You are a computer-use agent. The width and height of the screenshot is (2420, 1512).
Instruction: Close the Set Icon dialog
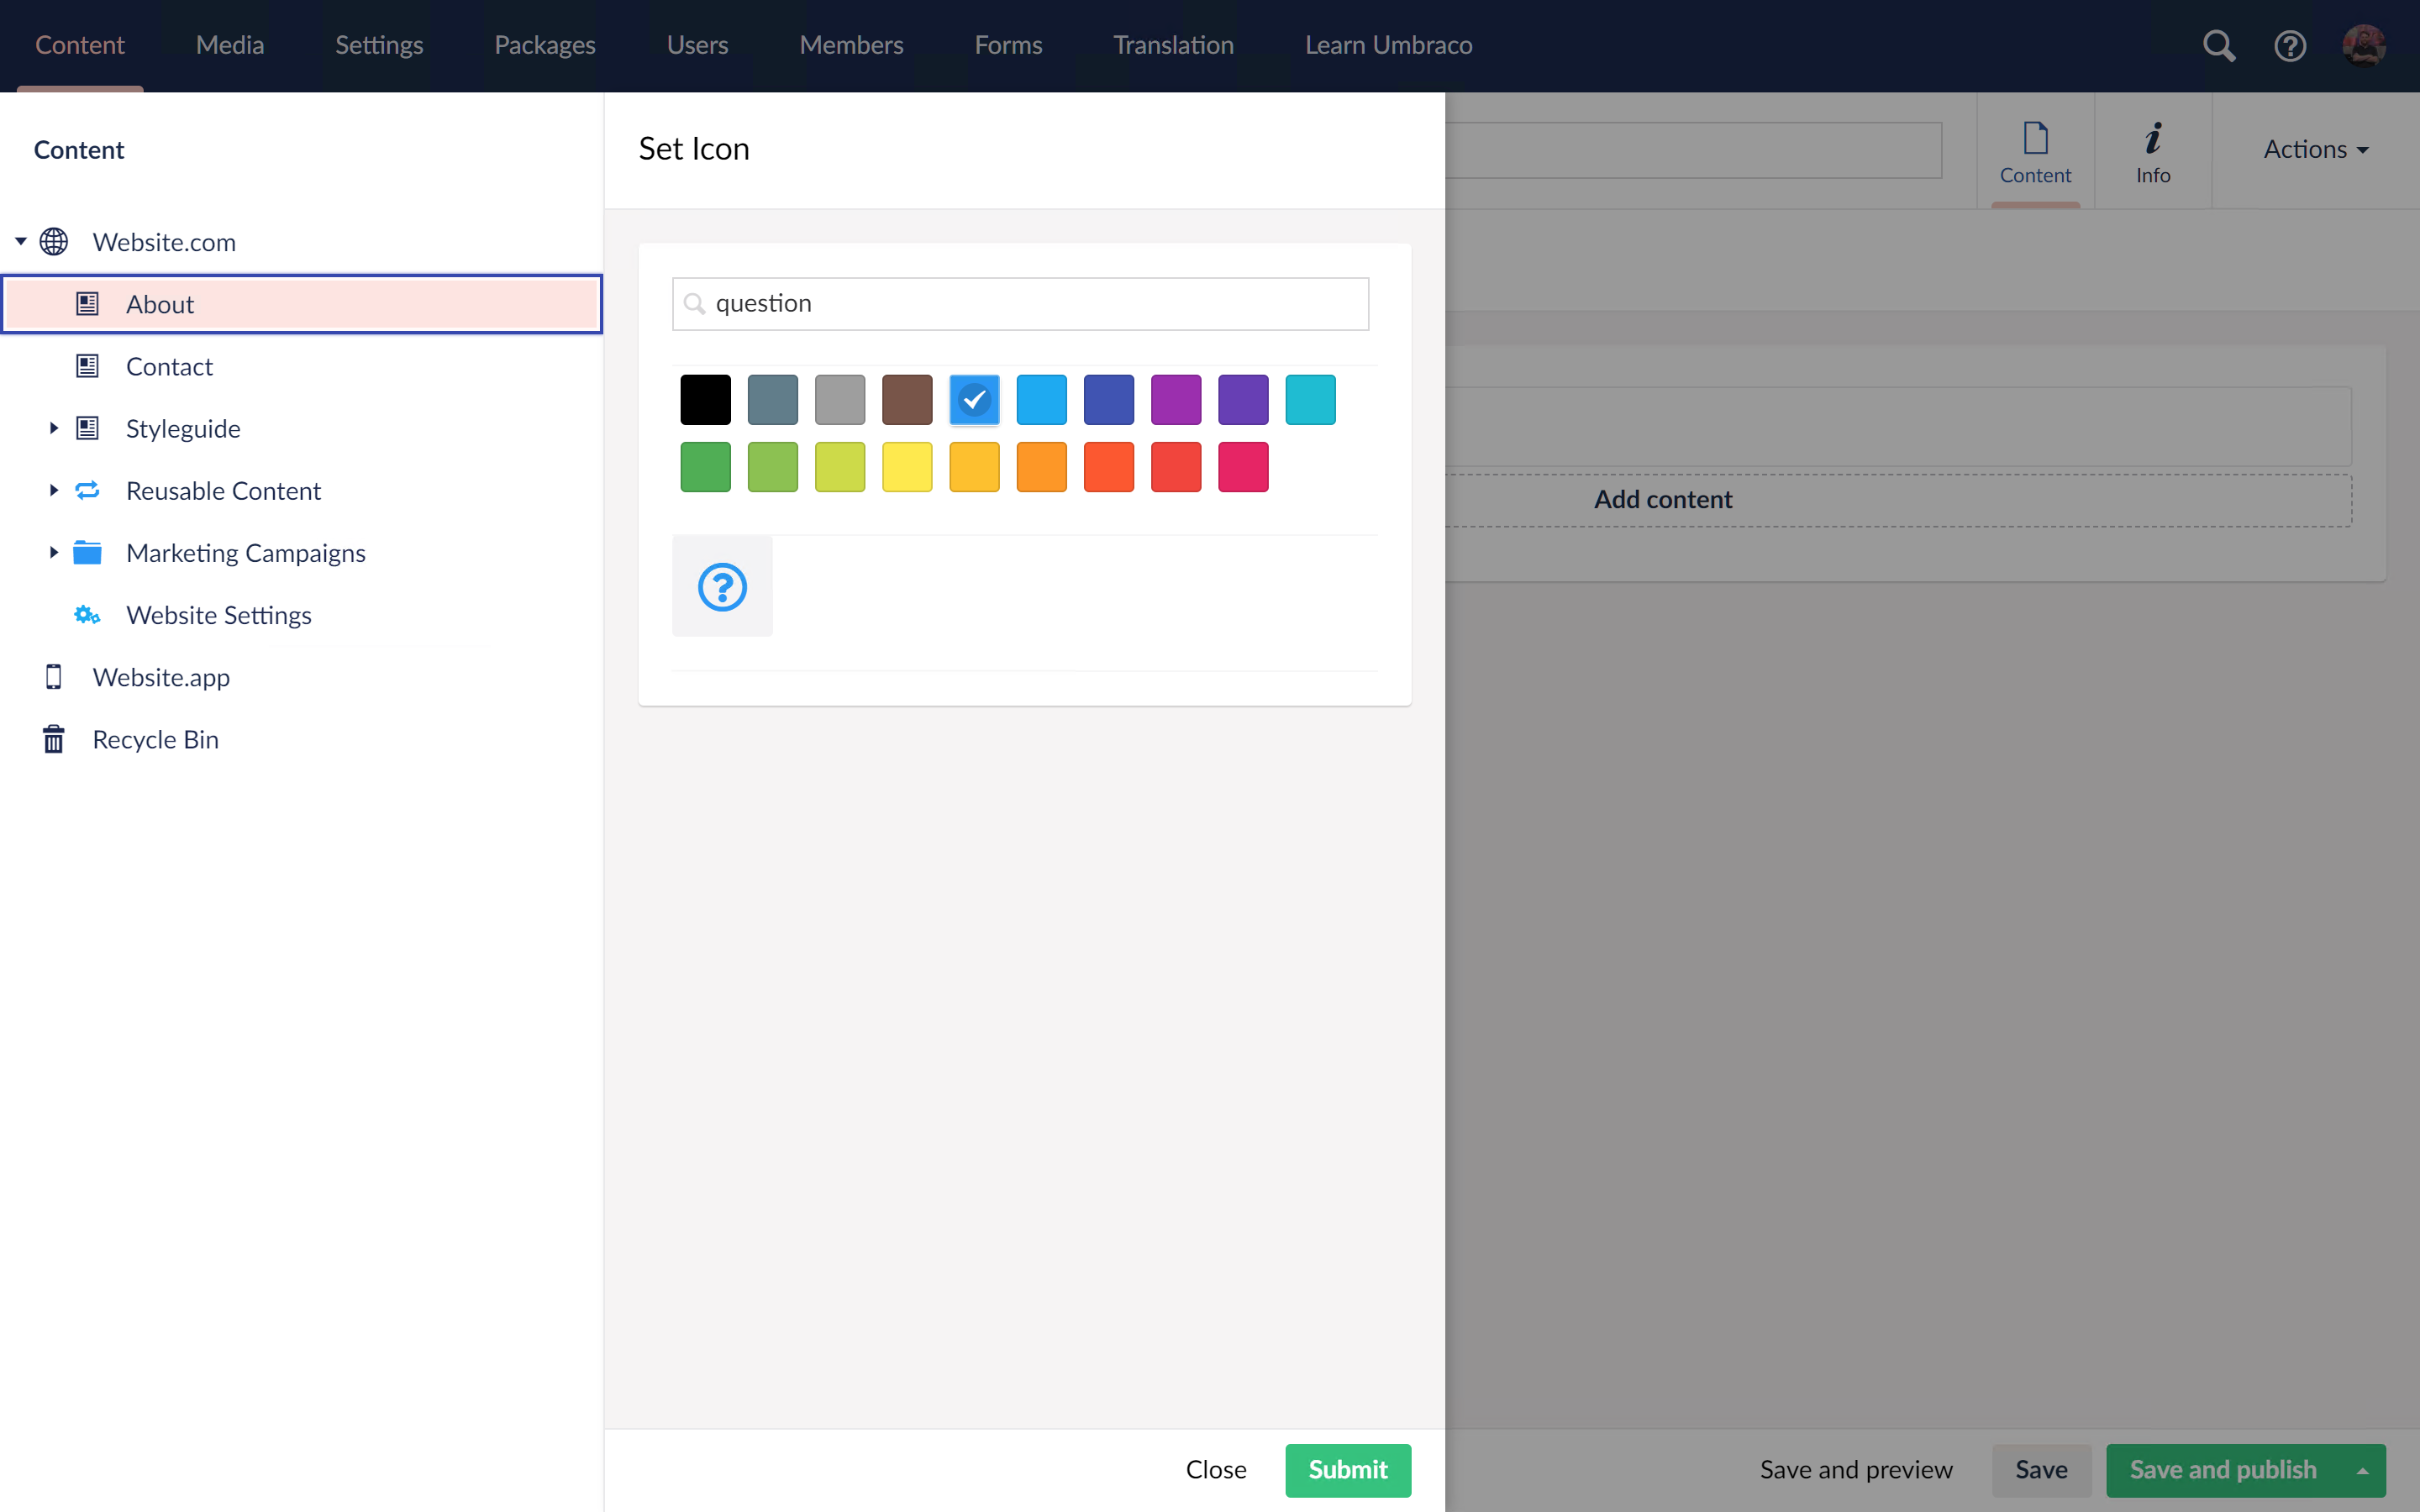[x=1216, y=1470]
